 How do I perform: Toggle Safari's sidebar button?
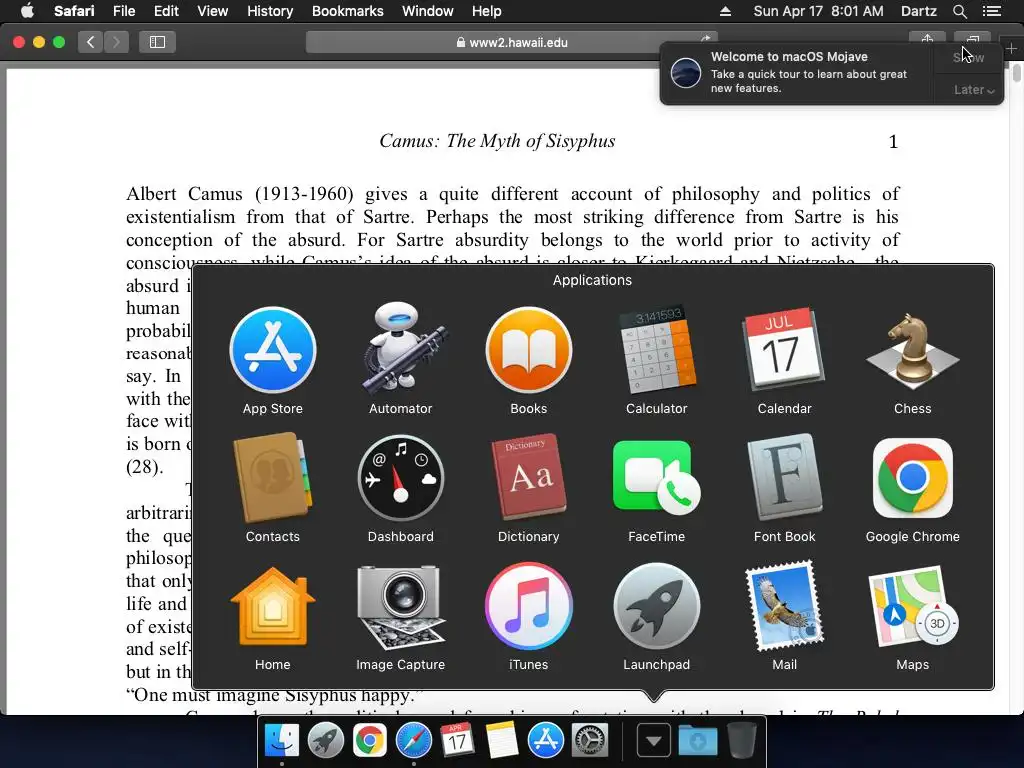(157, 42)
